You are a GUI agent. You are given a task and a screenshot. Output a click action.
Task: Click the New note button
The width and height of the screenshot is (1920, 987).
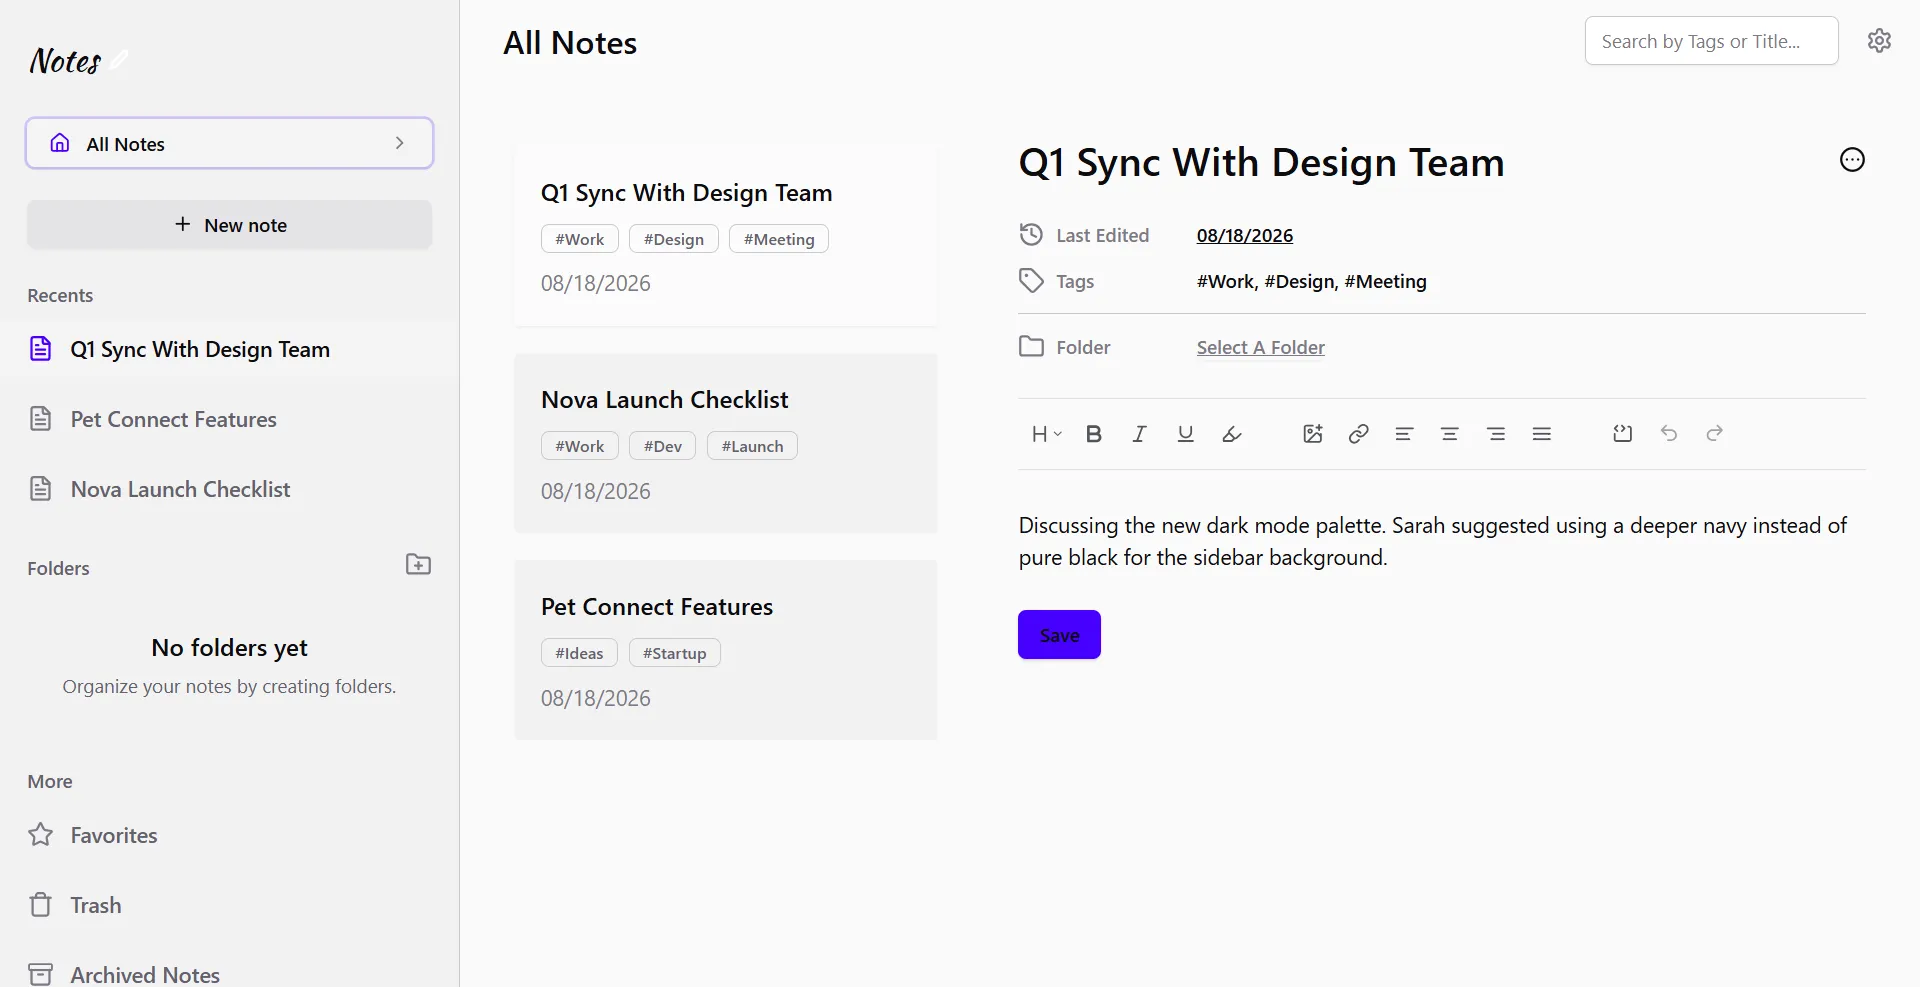[230, 225]
